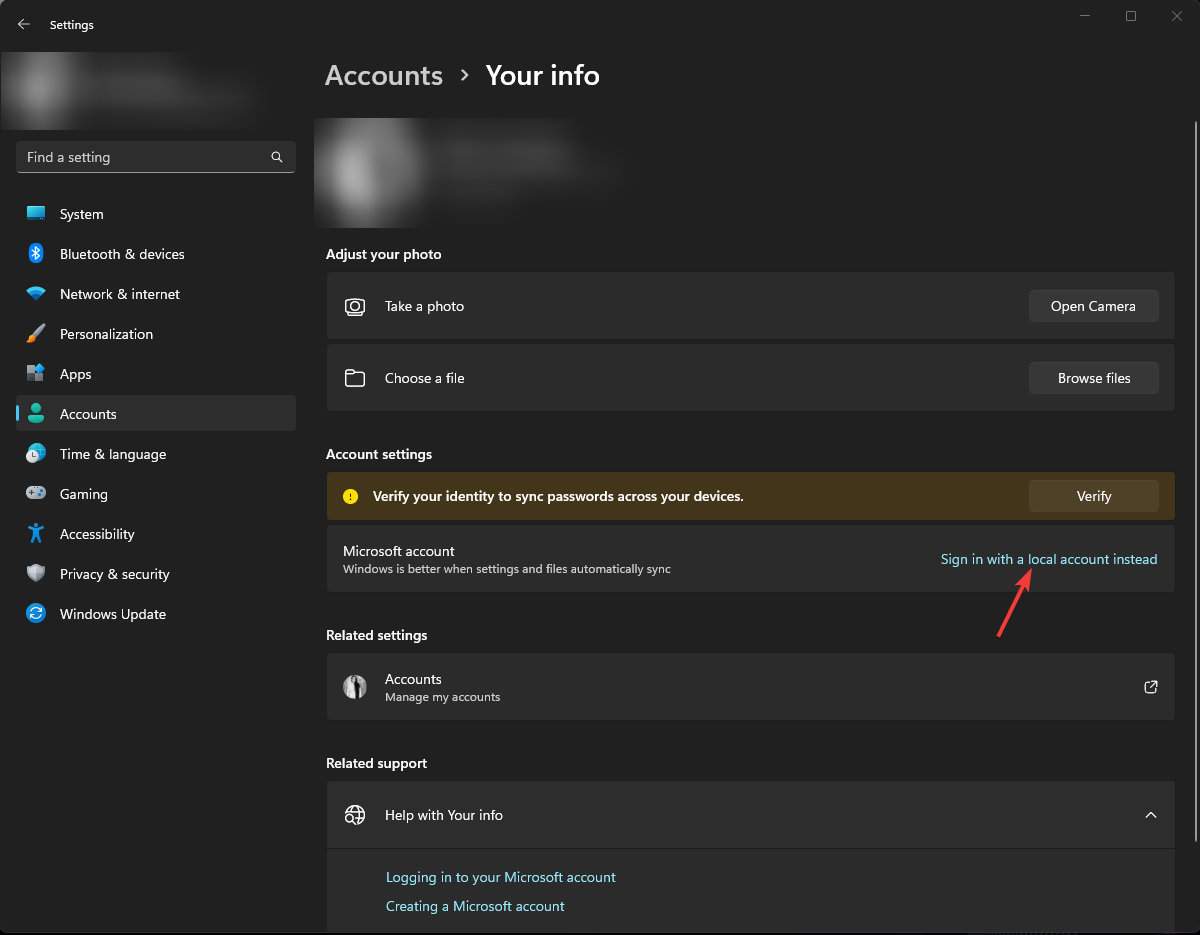The image size is (1200, 935).
Task: Go to Personalization settings
Action: click(x=106, y=334)
